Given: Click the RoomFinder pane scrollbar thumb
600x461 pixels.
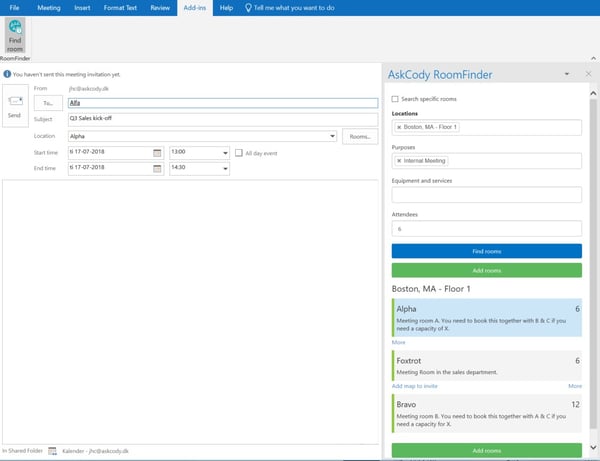Looking at the screenshot, I should (x=593, y=264).
